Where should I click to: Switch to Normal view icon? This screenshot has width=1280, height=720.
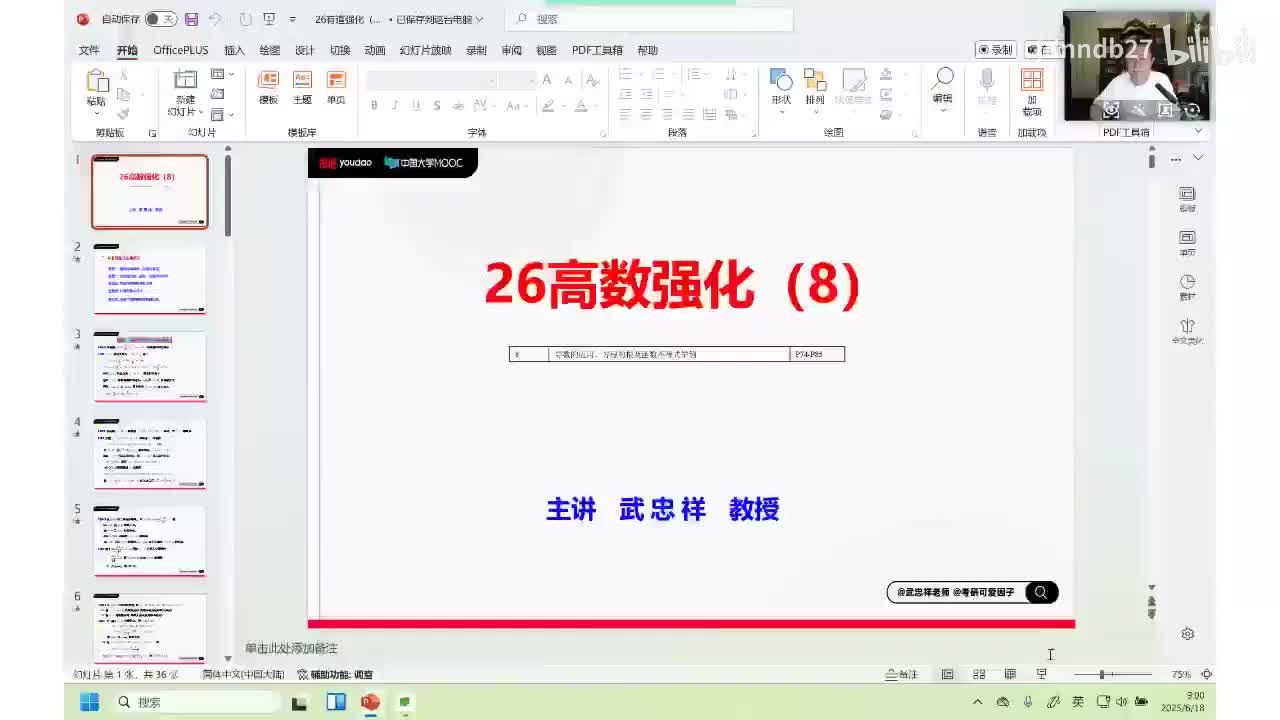947,675
